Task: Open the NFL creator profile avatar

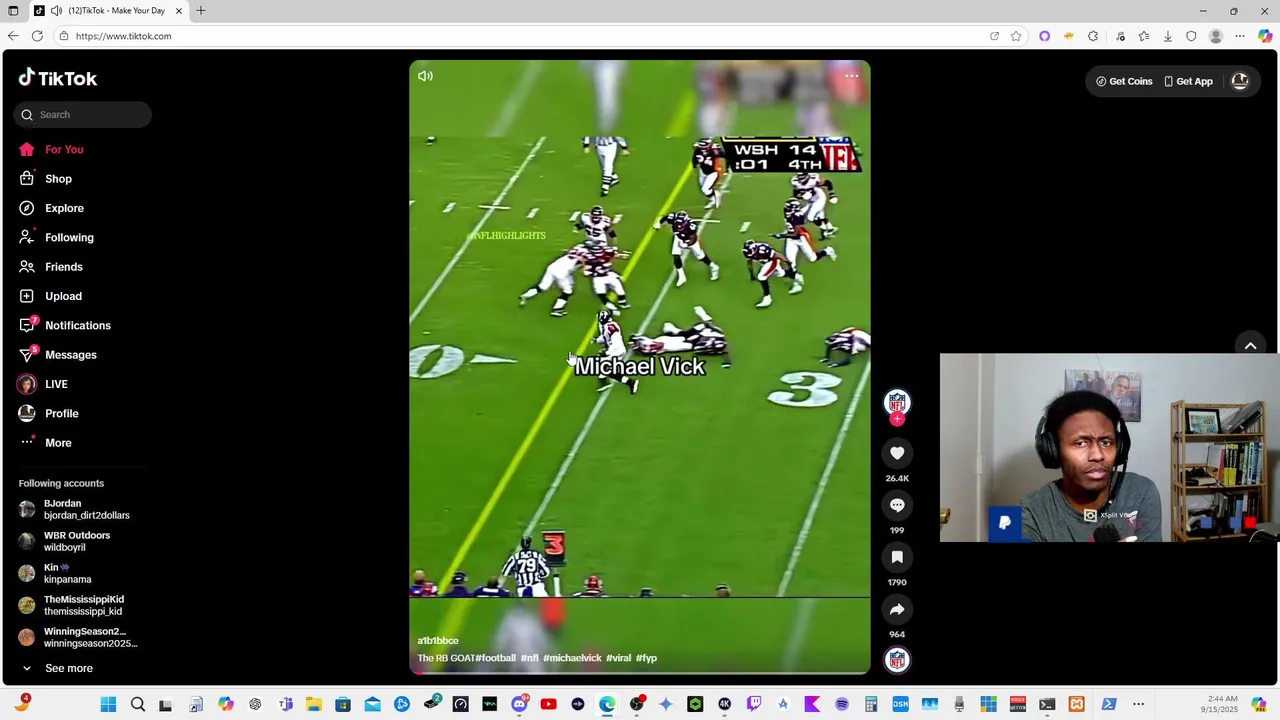Action: pos(897,401)
